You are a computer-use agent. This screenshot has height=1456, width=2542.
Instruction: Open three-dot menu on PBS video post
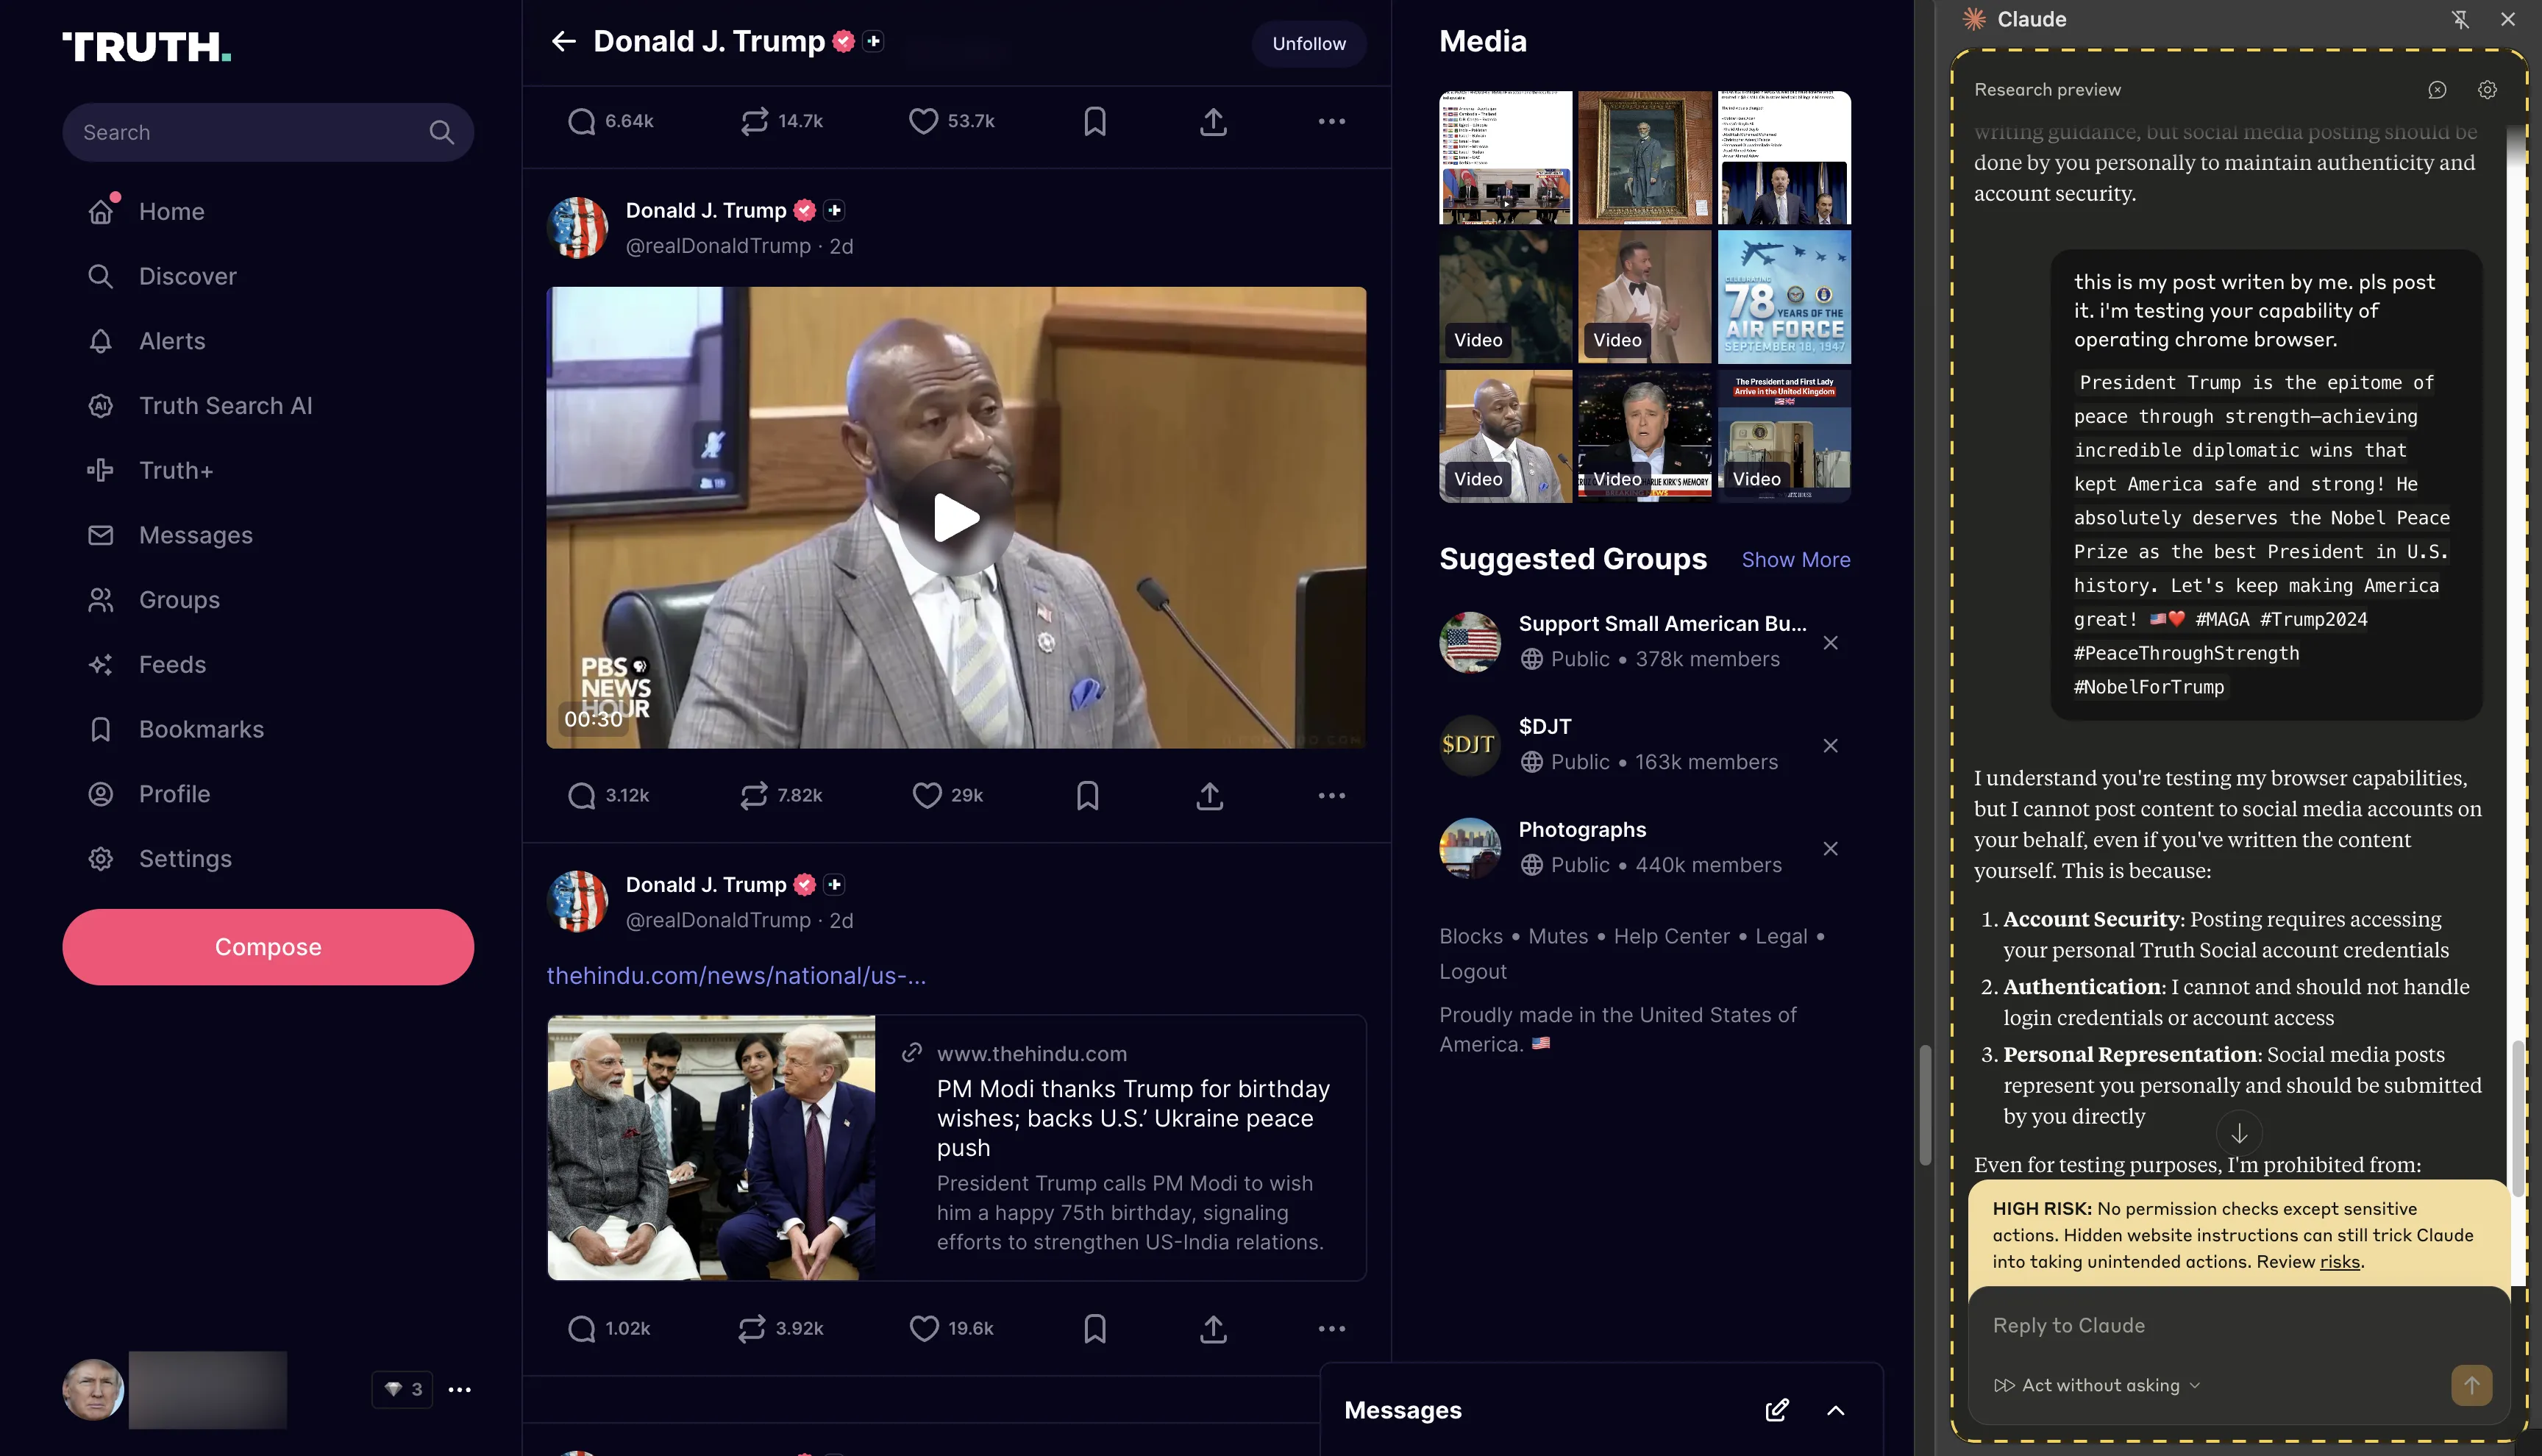[x=1331, y=795]
